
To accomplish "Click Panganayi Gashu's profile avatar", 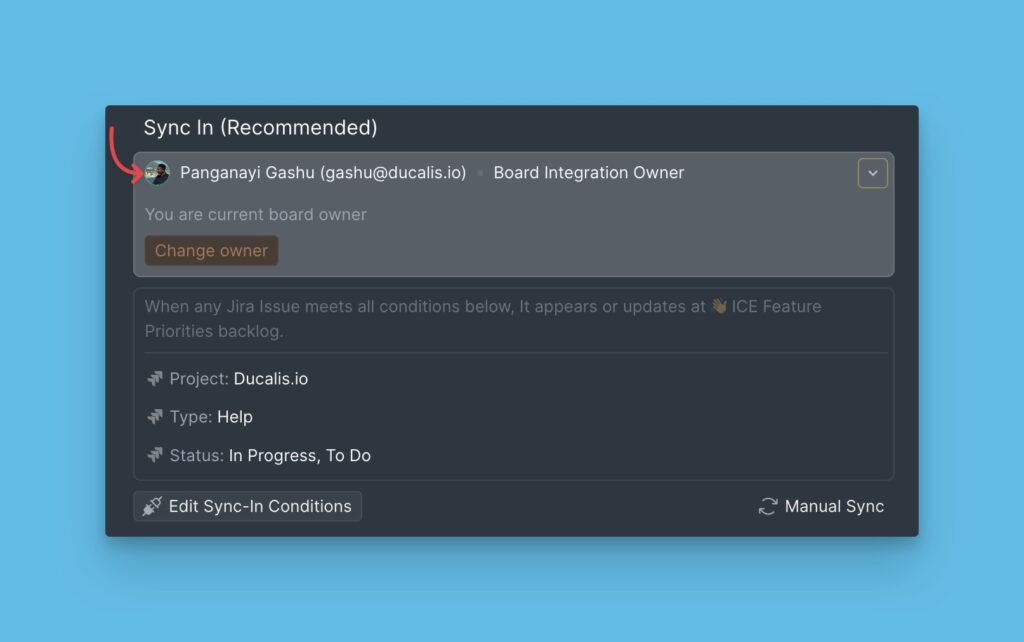I will tap(157, 173).
